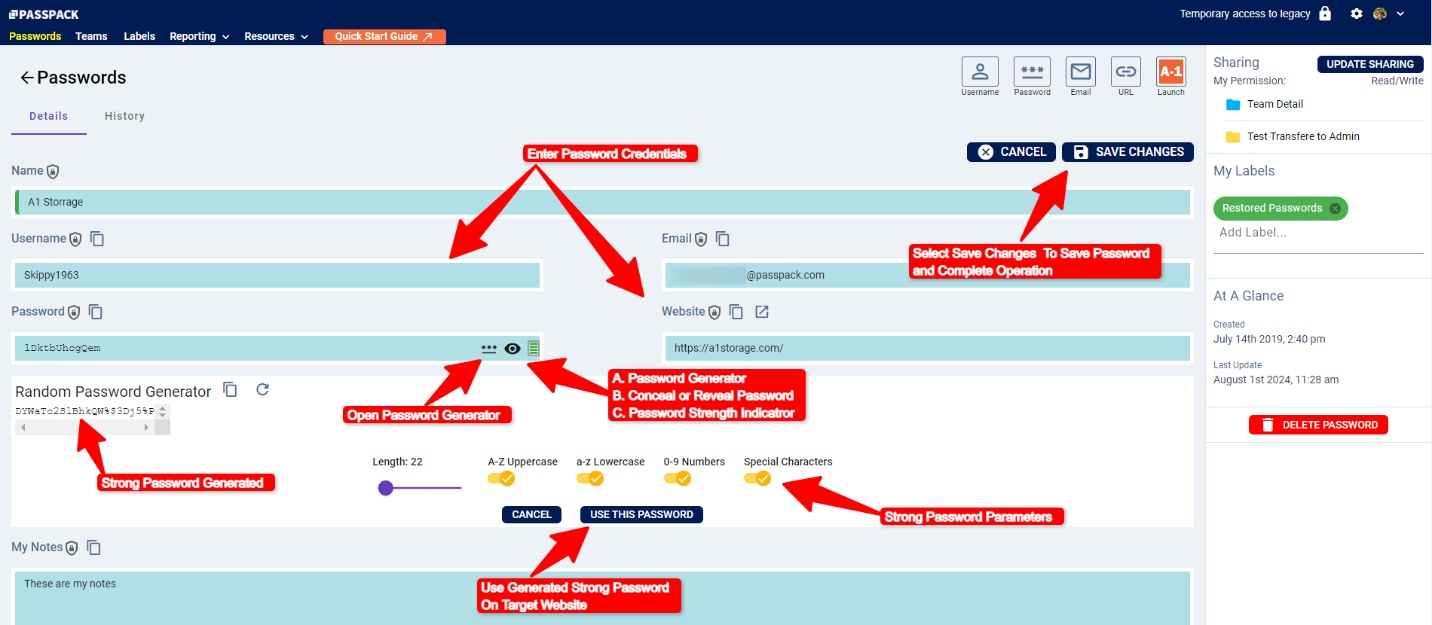The width and height of the screenshot is (1432, 625).
Task: Switch to the Details tab
Action: [49, 116]
